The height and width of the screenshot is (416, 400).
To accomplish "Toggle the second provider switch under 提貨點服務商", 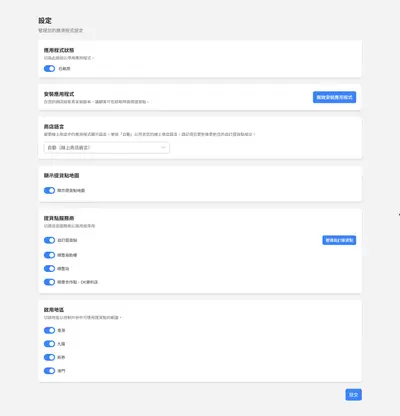I will click(49, 255).
